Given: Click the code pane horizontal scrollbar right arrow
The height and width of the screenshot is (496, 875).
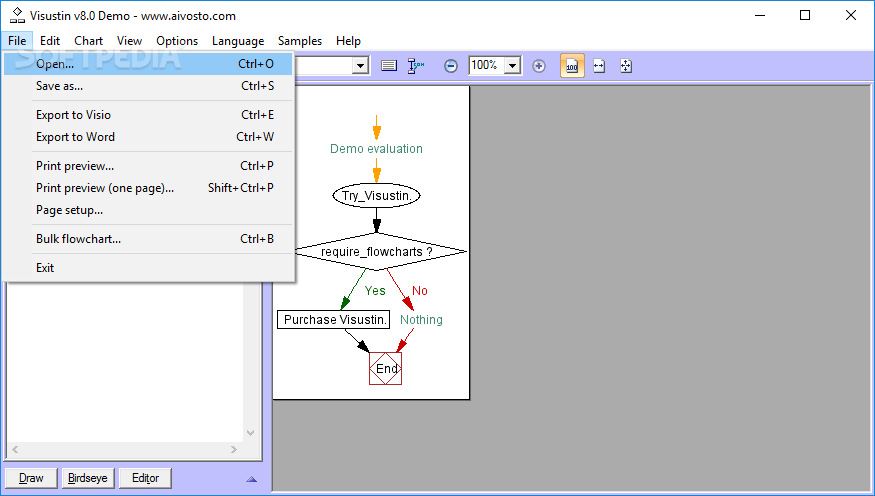Looking at the screenshot, I should point(234,449).
